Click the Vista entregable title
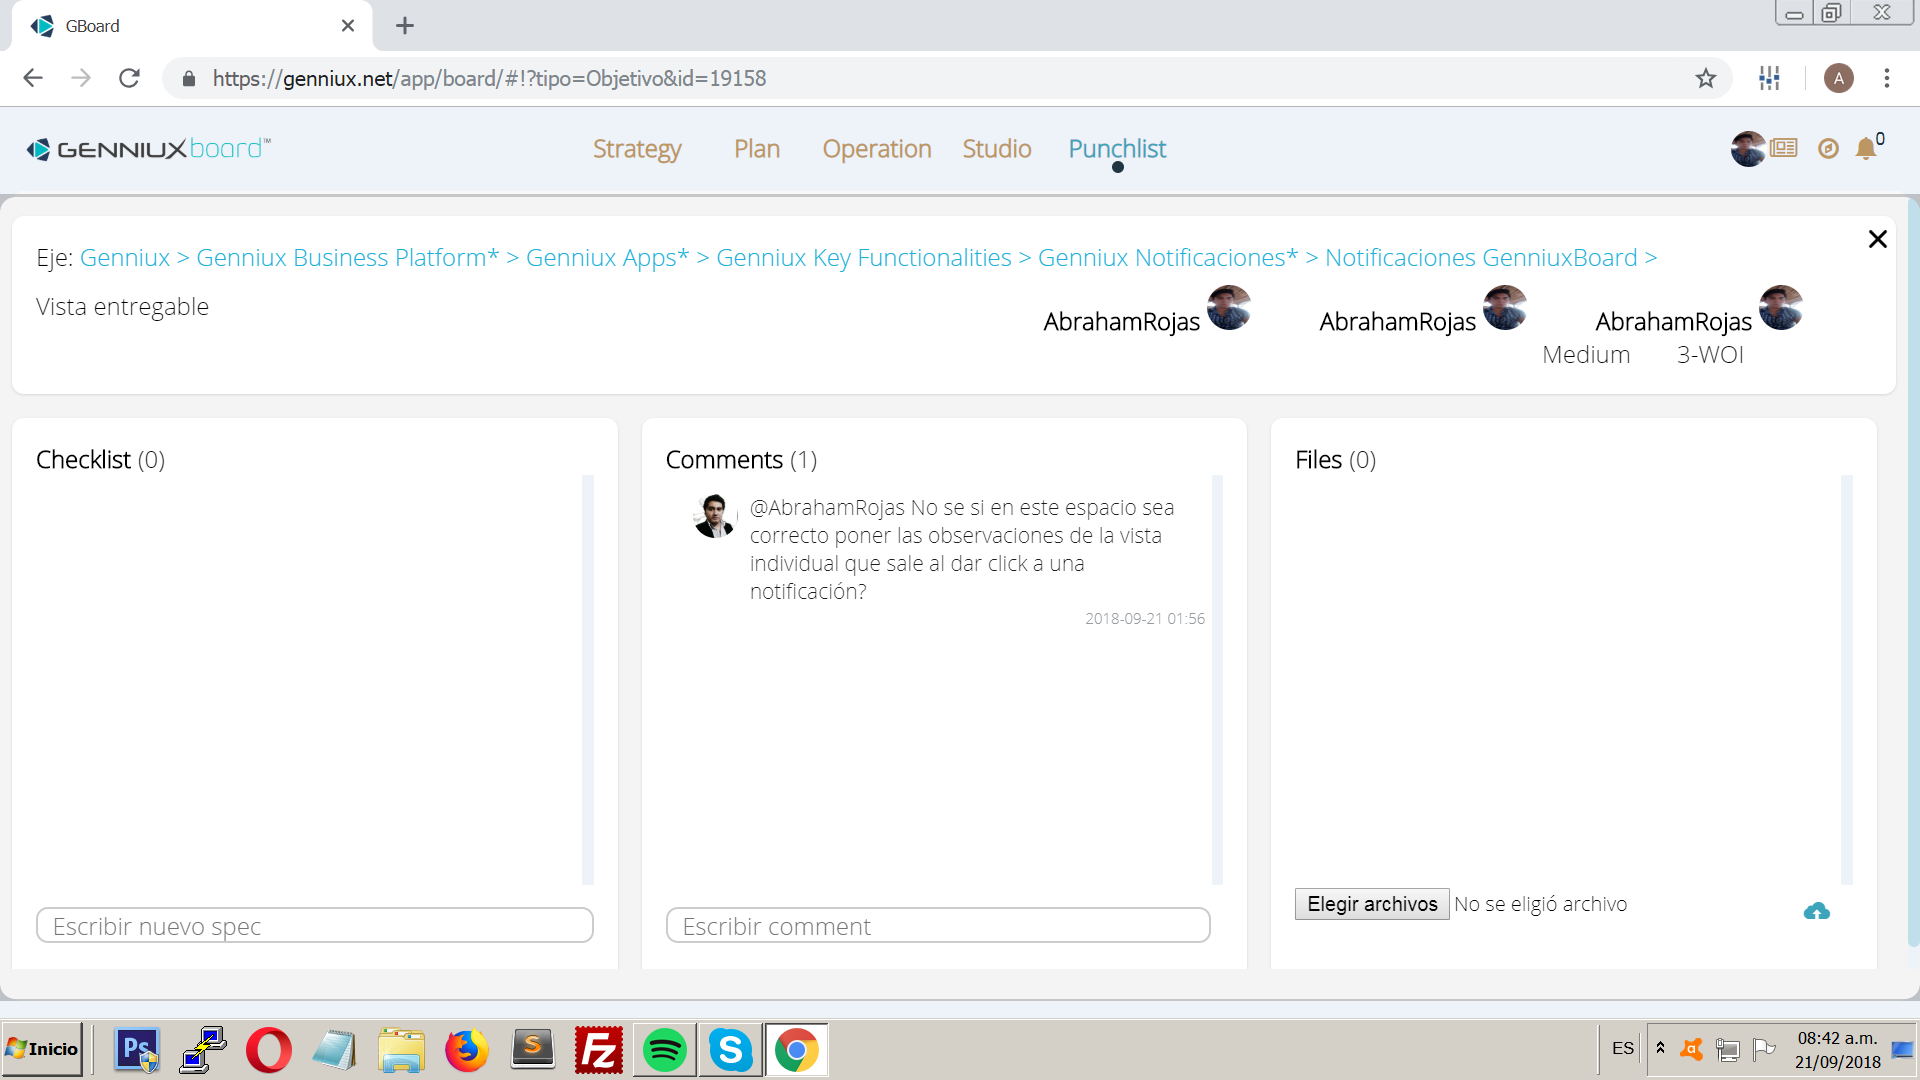Image resolution: width=1920 pixels, height=1080 pixels. click(122, 307)
